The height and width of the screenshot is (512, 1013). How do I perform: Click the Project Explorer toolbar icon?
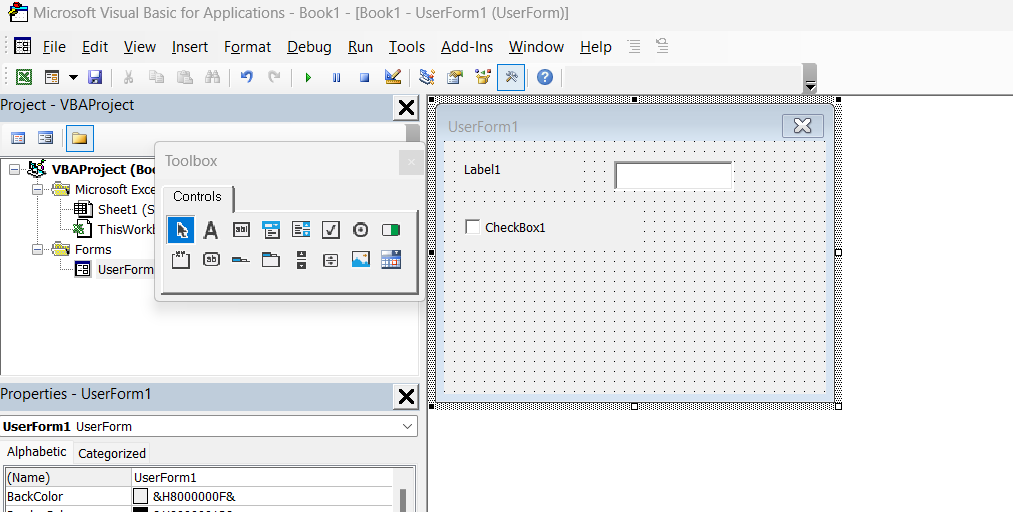[x=426, y=77]
